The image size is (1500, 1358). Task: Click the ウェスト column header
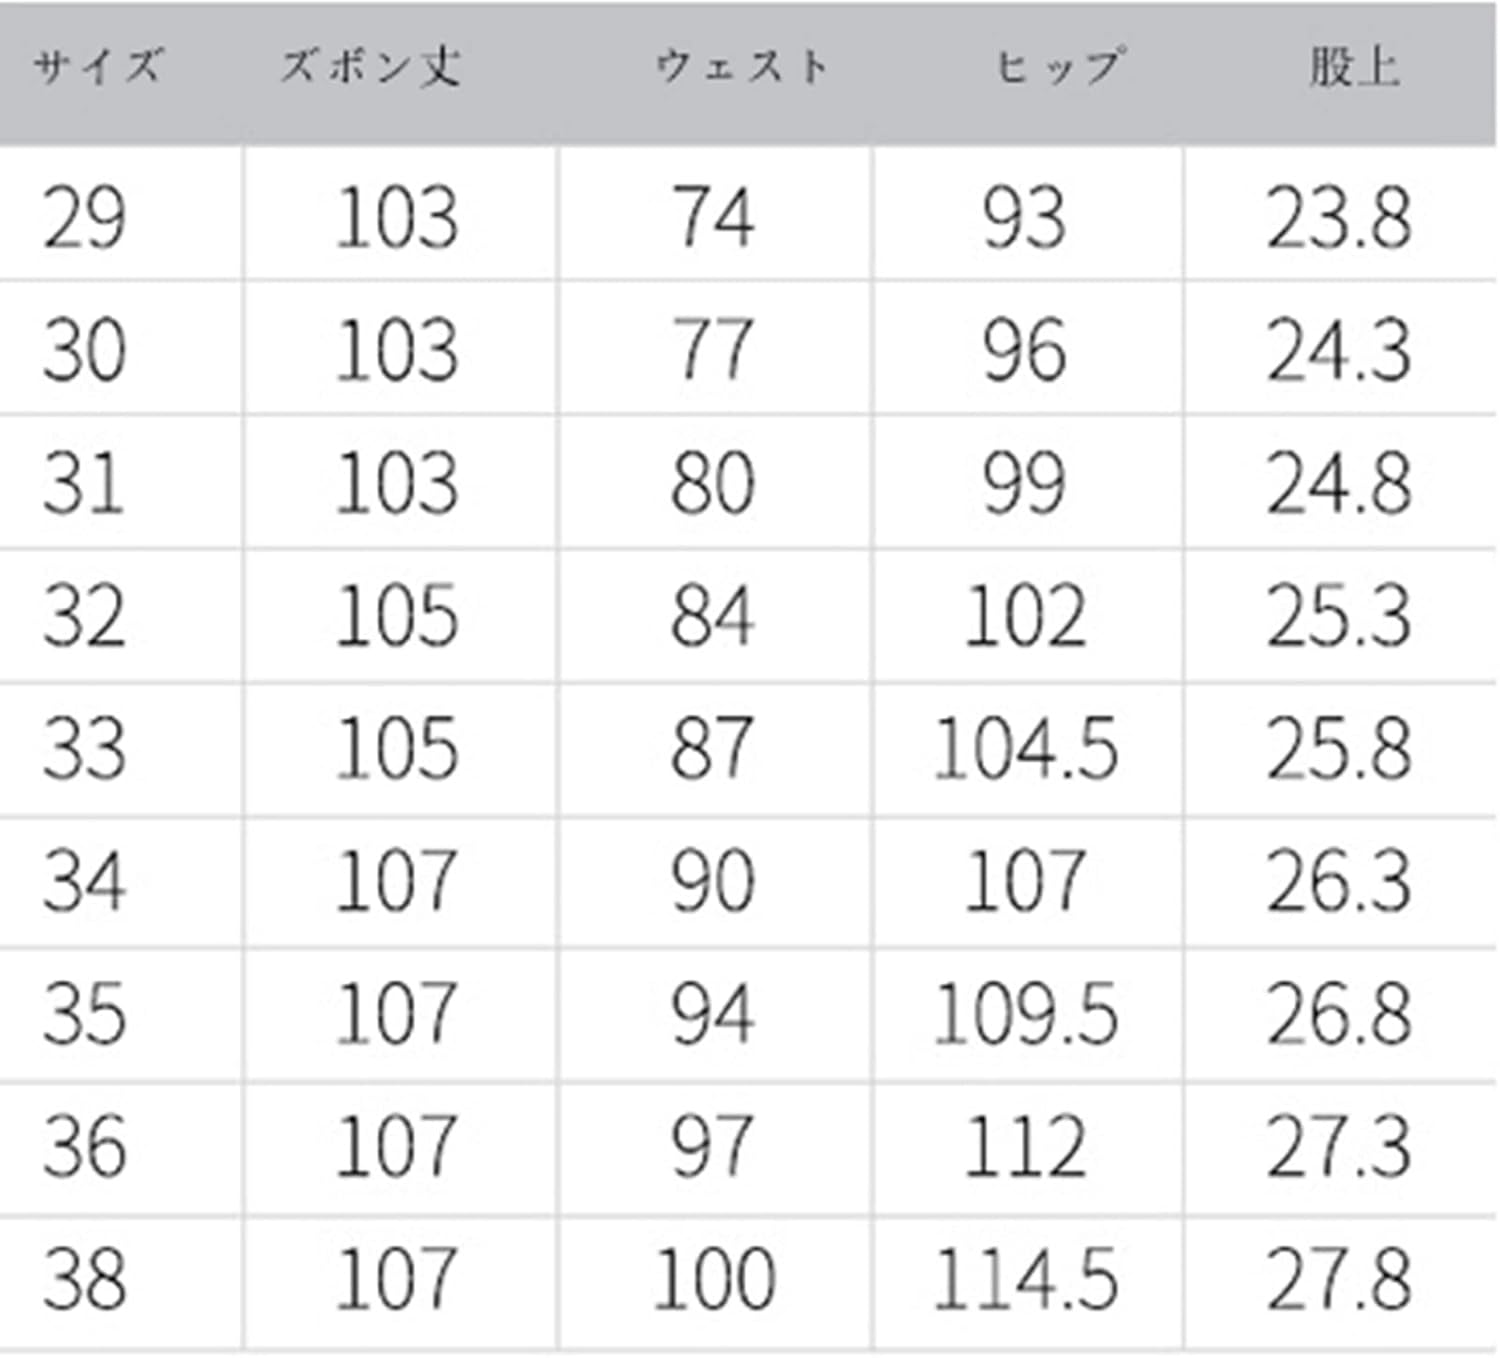pos(742,68)
